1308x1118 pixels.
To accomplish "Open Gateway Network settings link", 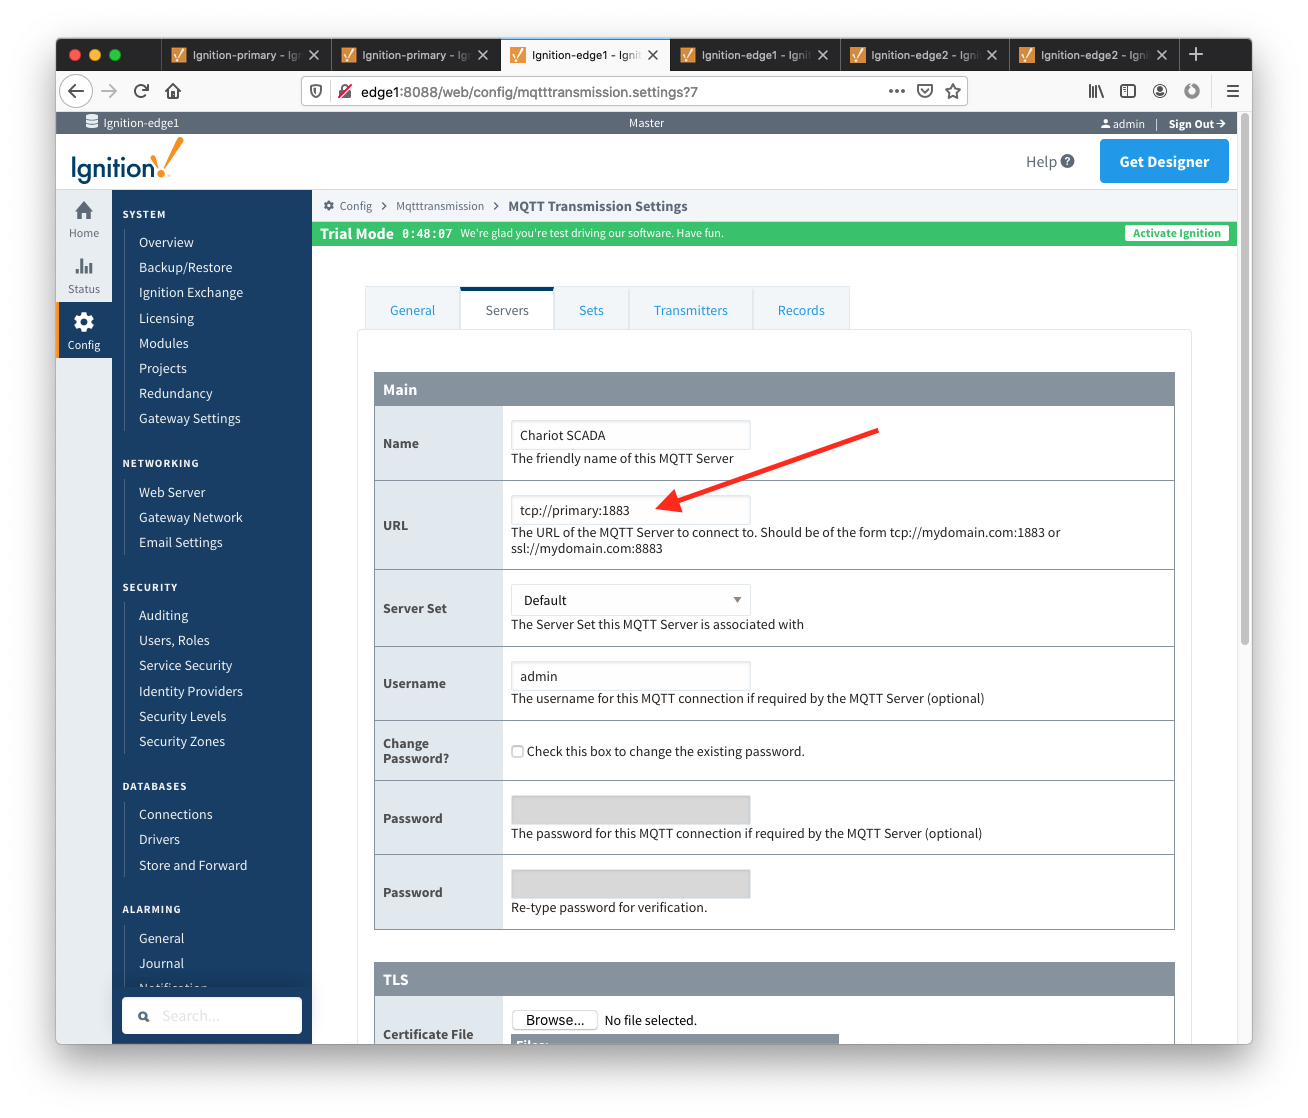I will 191,517.
